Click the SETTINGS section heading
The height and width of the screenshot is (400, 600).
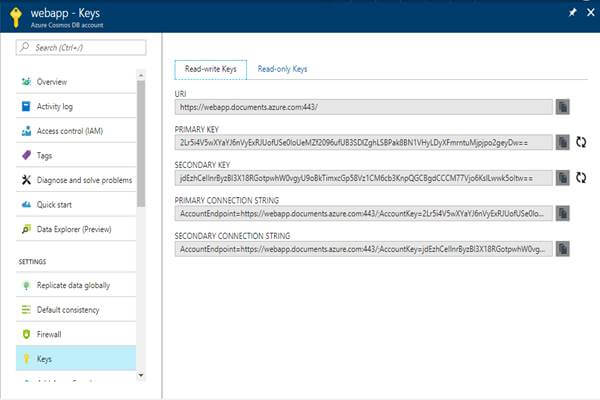coord(32,262)
